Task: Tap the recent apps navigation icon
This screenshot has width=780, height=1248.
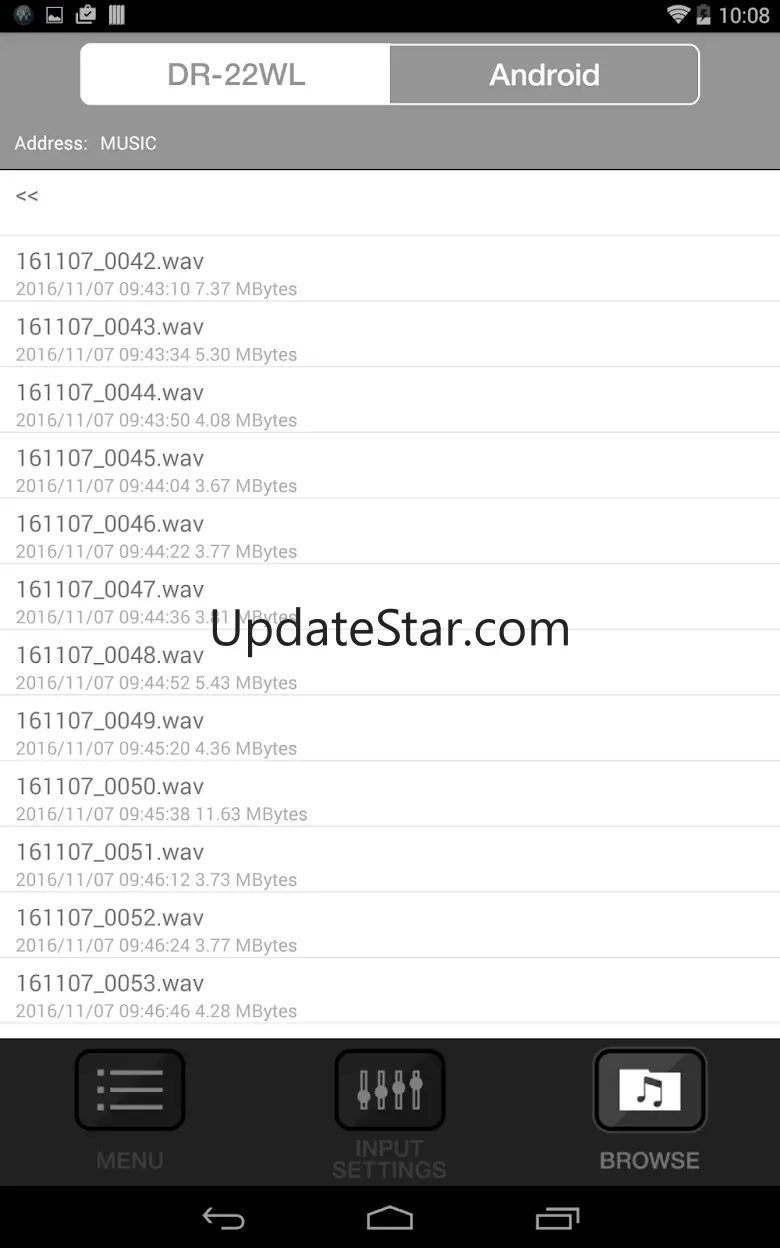Action: pos(557,1217)
